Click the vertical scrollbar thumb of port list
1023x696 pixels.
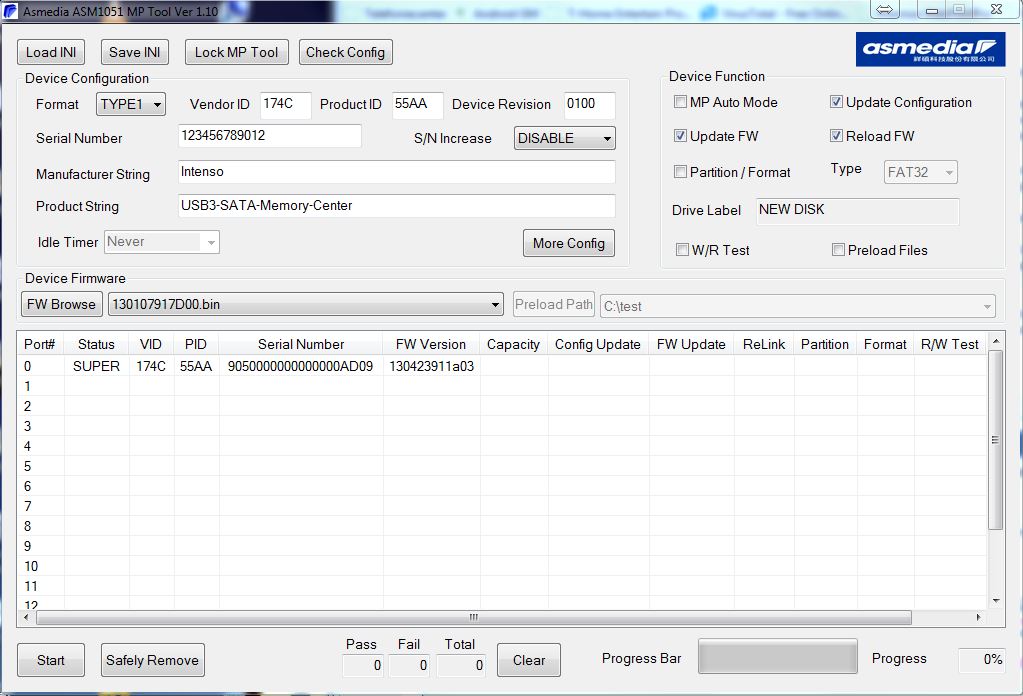pos(995,440)
